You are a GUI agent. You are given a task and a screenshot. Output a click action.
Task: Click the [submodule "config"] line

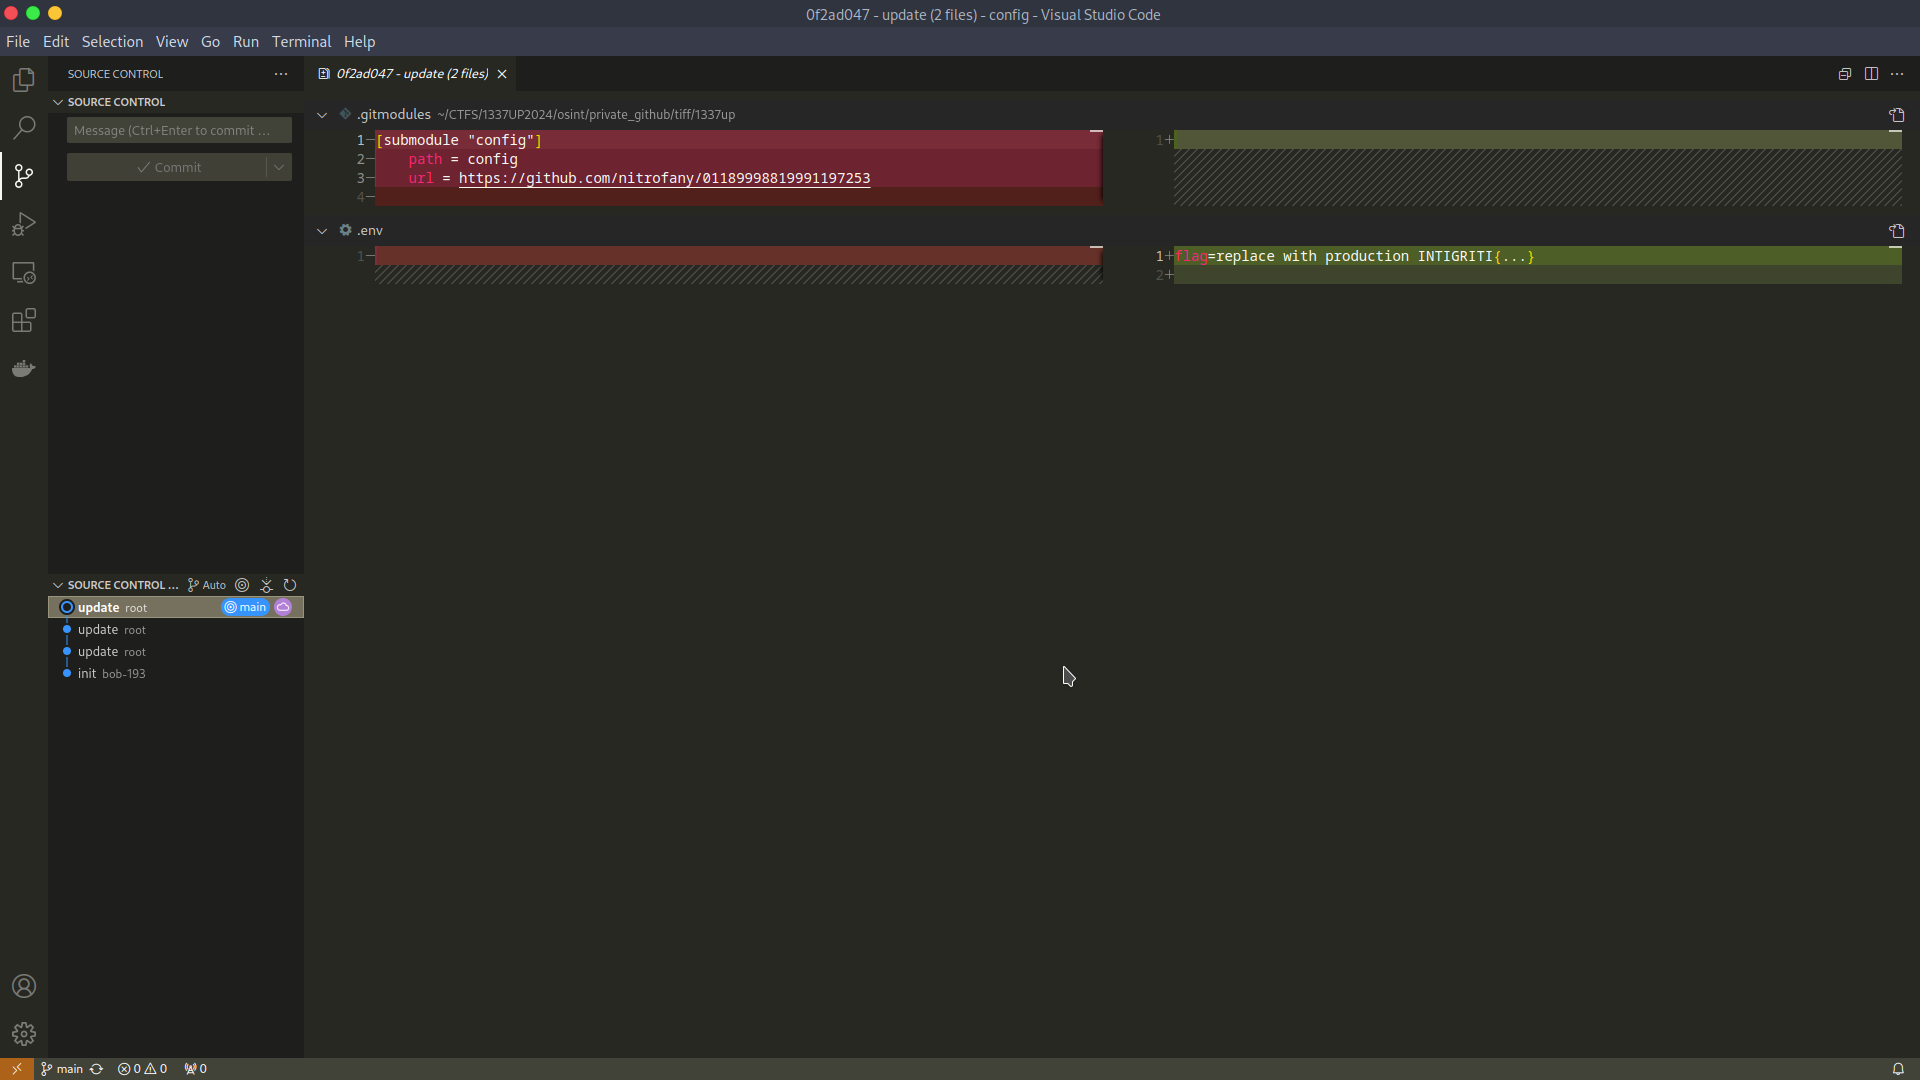pyautogui.click(x=459, y=140)
